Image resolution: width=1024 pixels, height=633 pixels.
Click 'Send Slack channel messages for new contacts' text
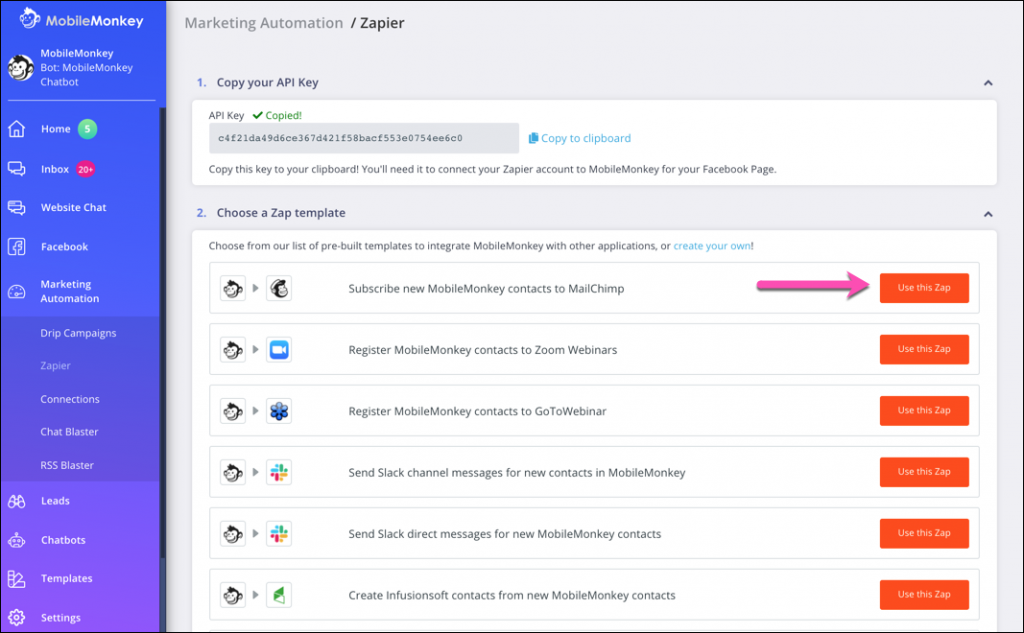coord(517,473)
